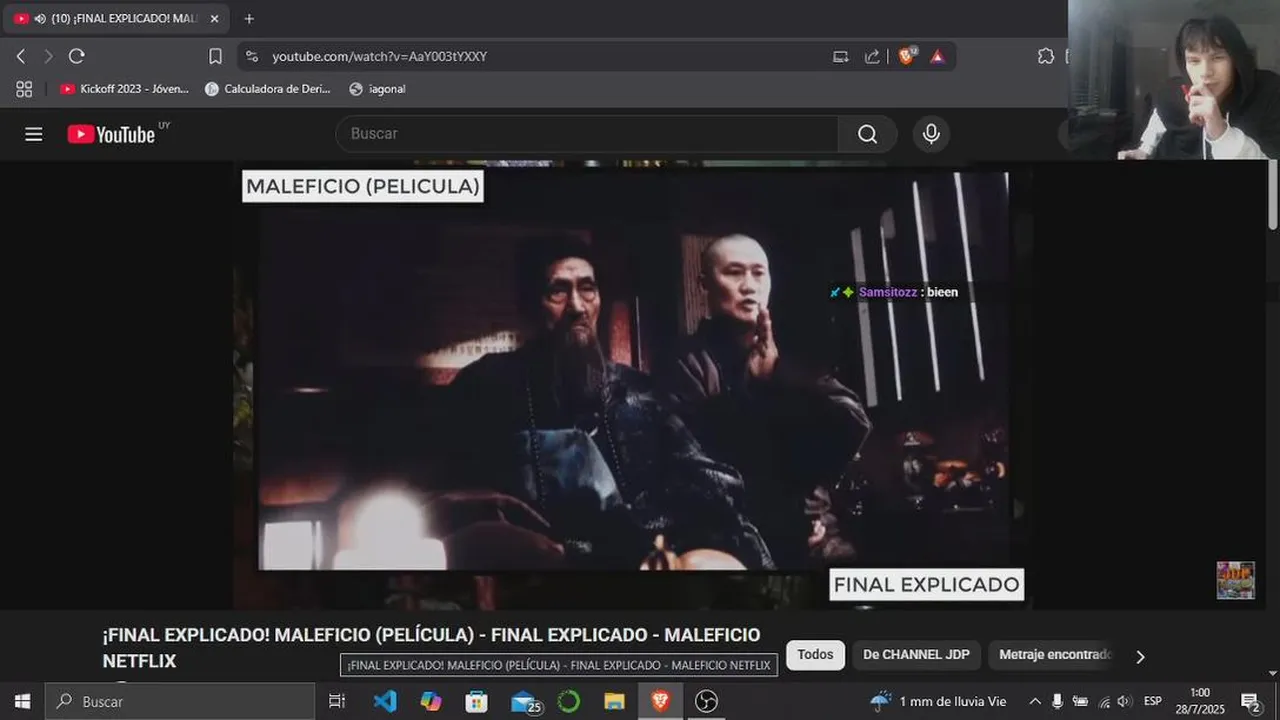
Task: Select the Todos filter chip
Action: coord(815,655)
